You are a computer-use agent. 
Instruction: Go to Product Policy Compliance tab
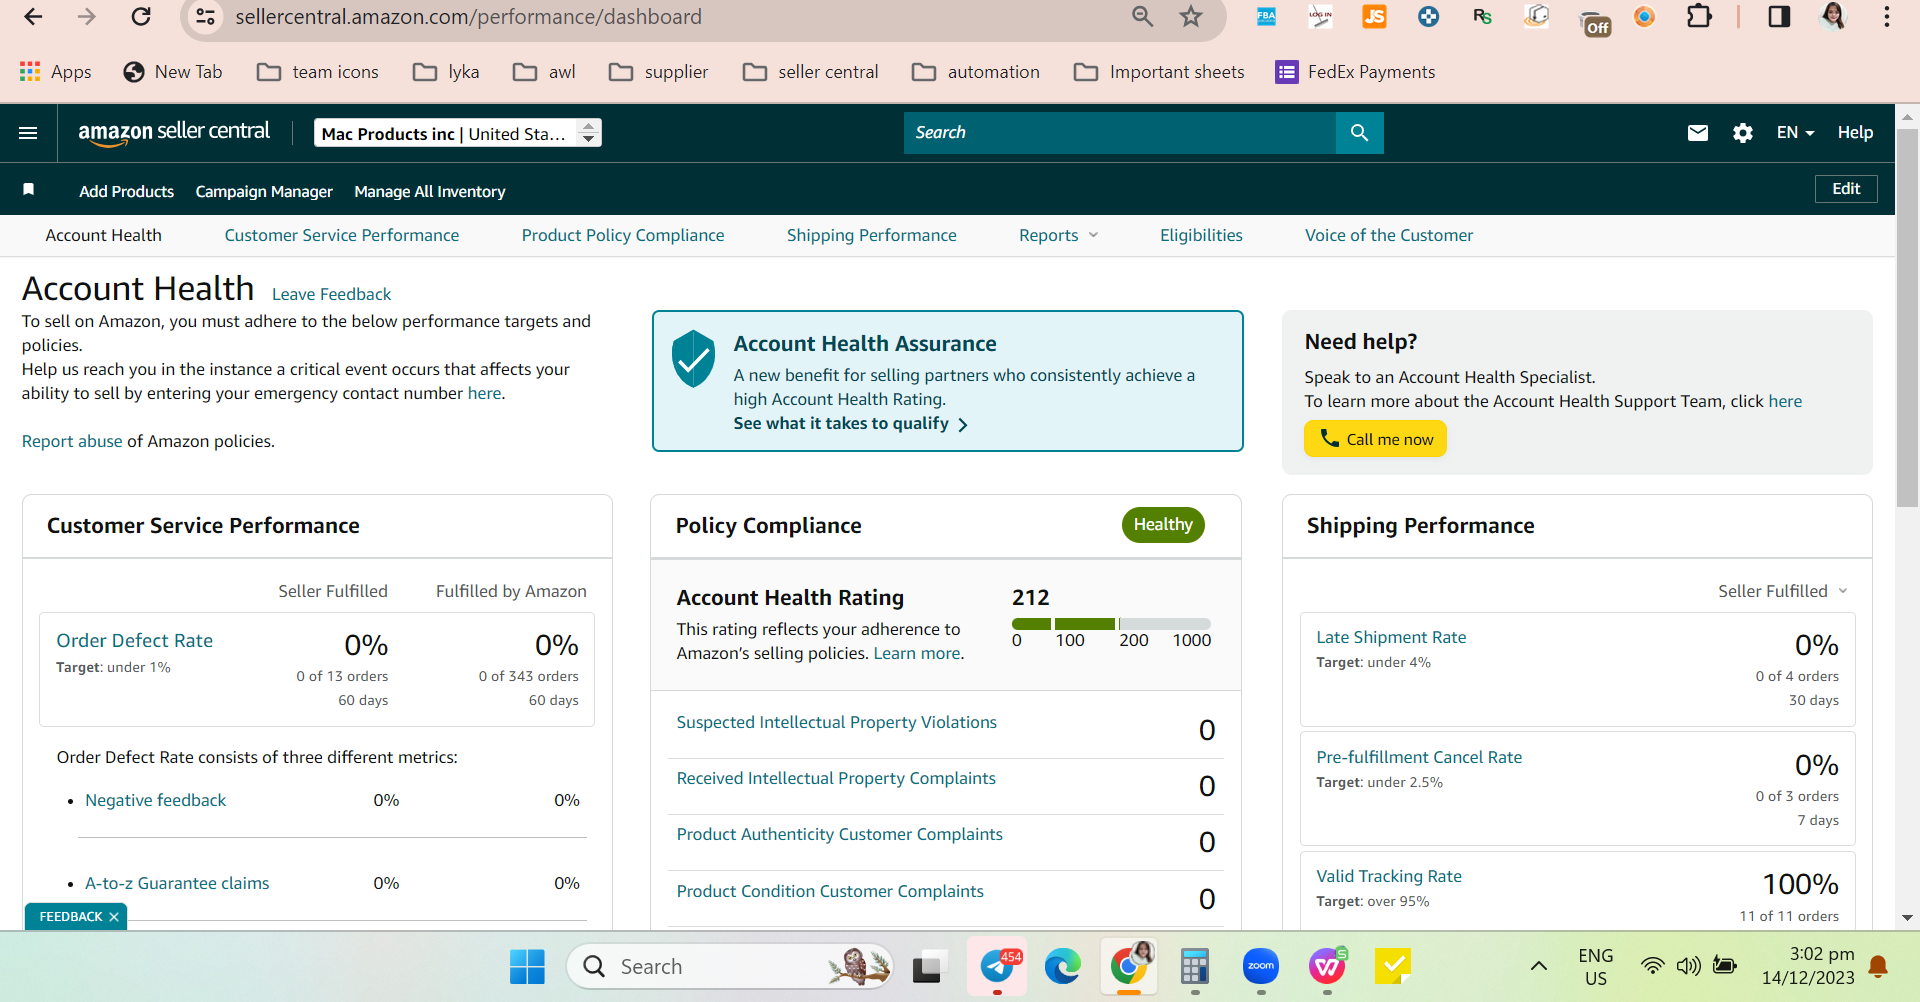pyautogui.click(x=623, y=236)
